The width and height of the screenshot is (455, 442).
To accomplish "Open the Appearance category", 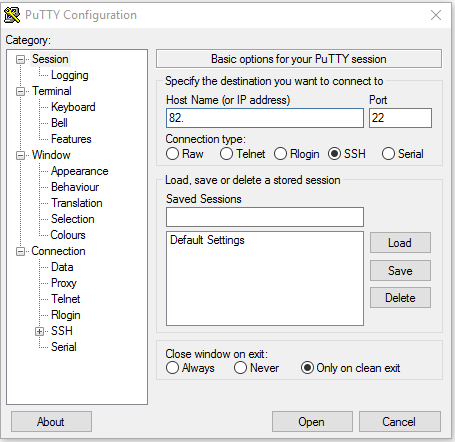I will click(80, 171).
